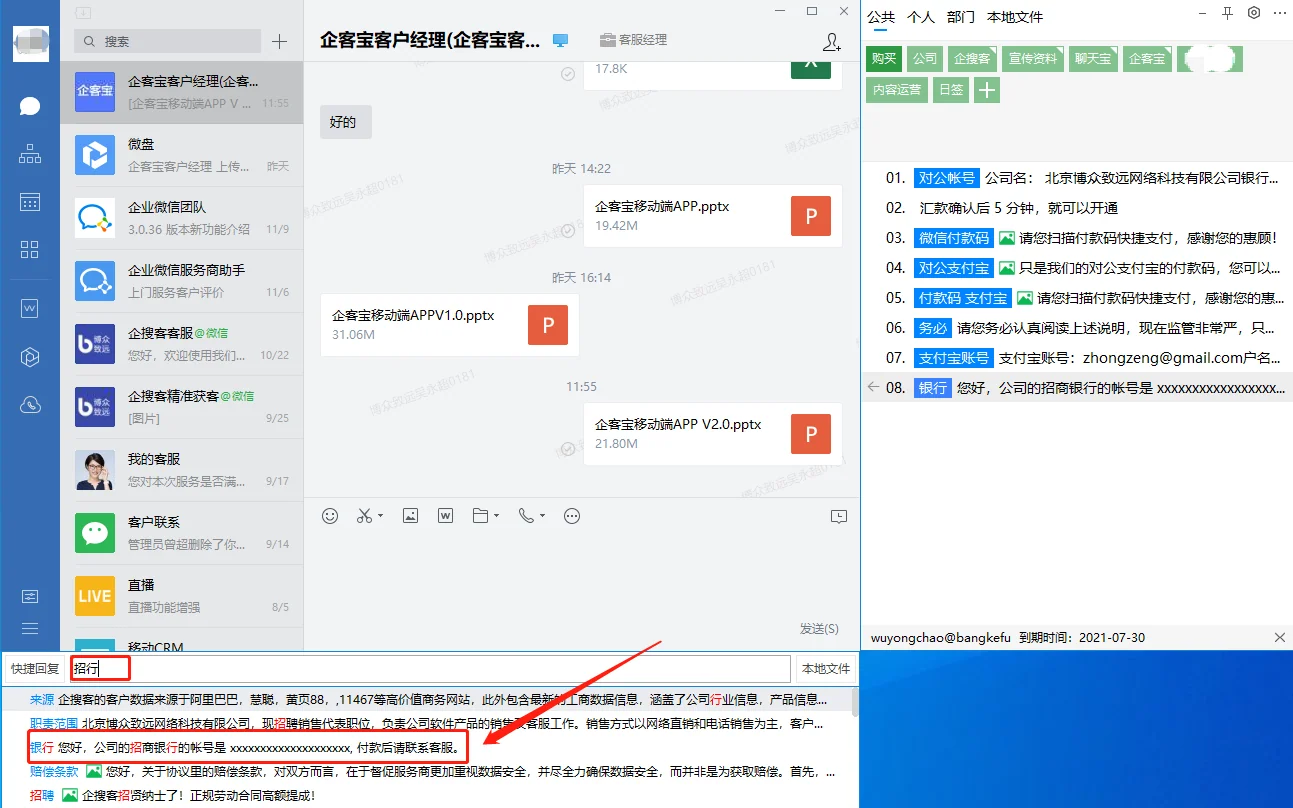The width and height of the screenshot is (1293, 808).
Task: Open the 我的客服 conversation
Action: (181, 470)
